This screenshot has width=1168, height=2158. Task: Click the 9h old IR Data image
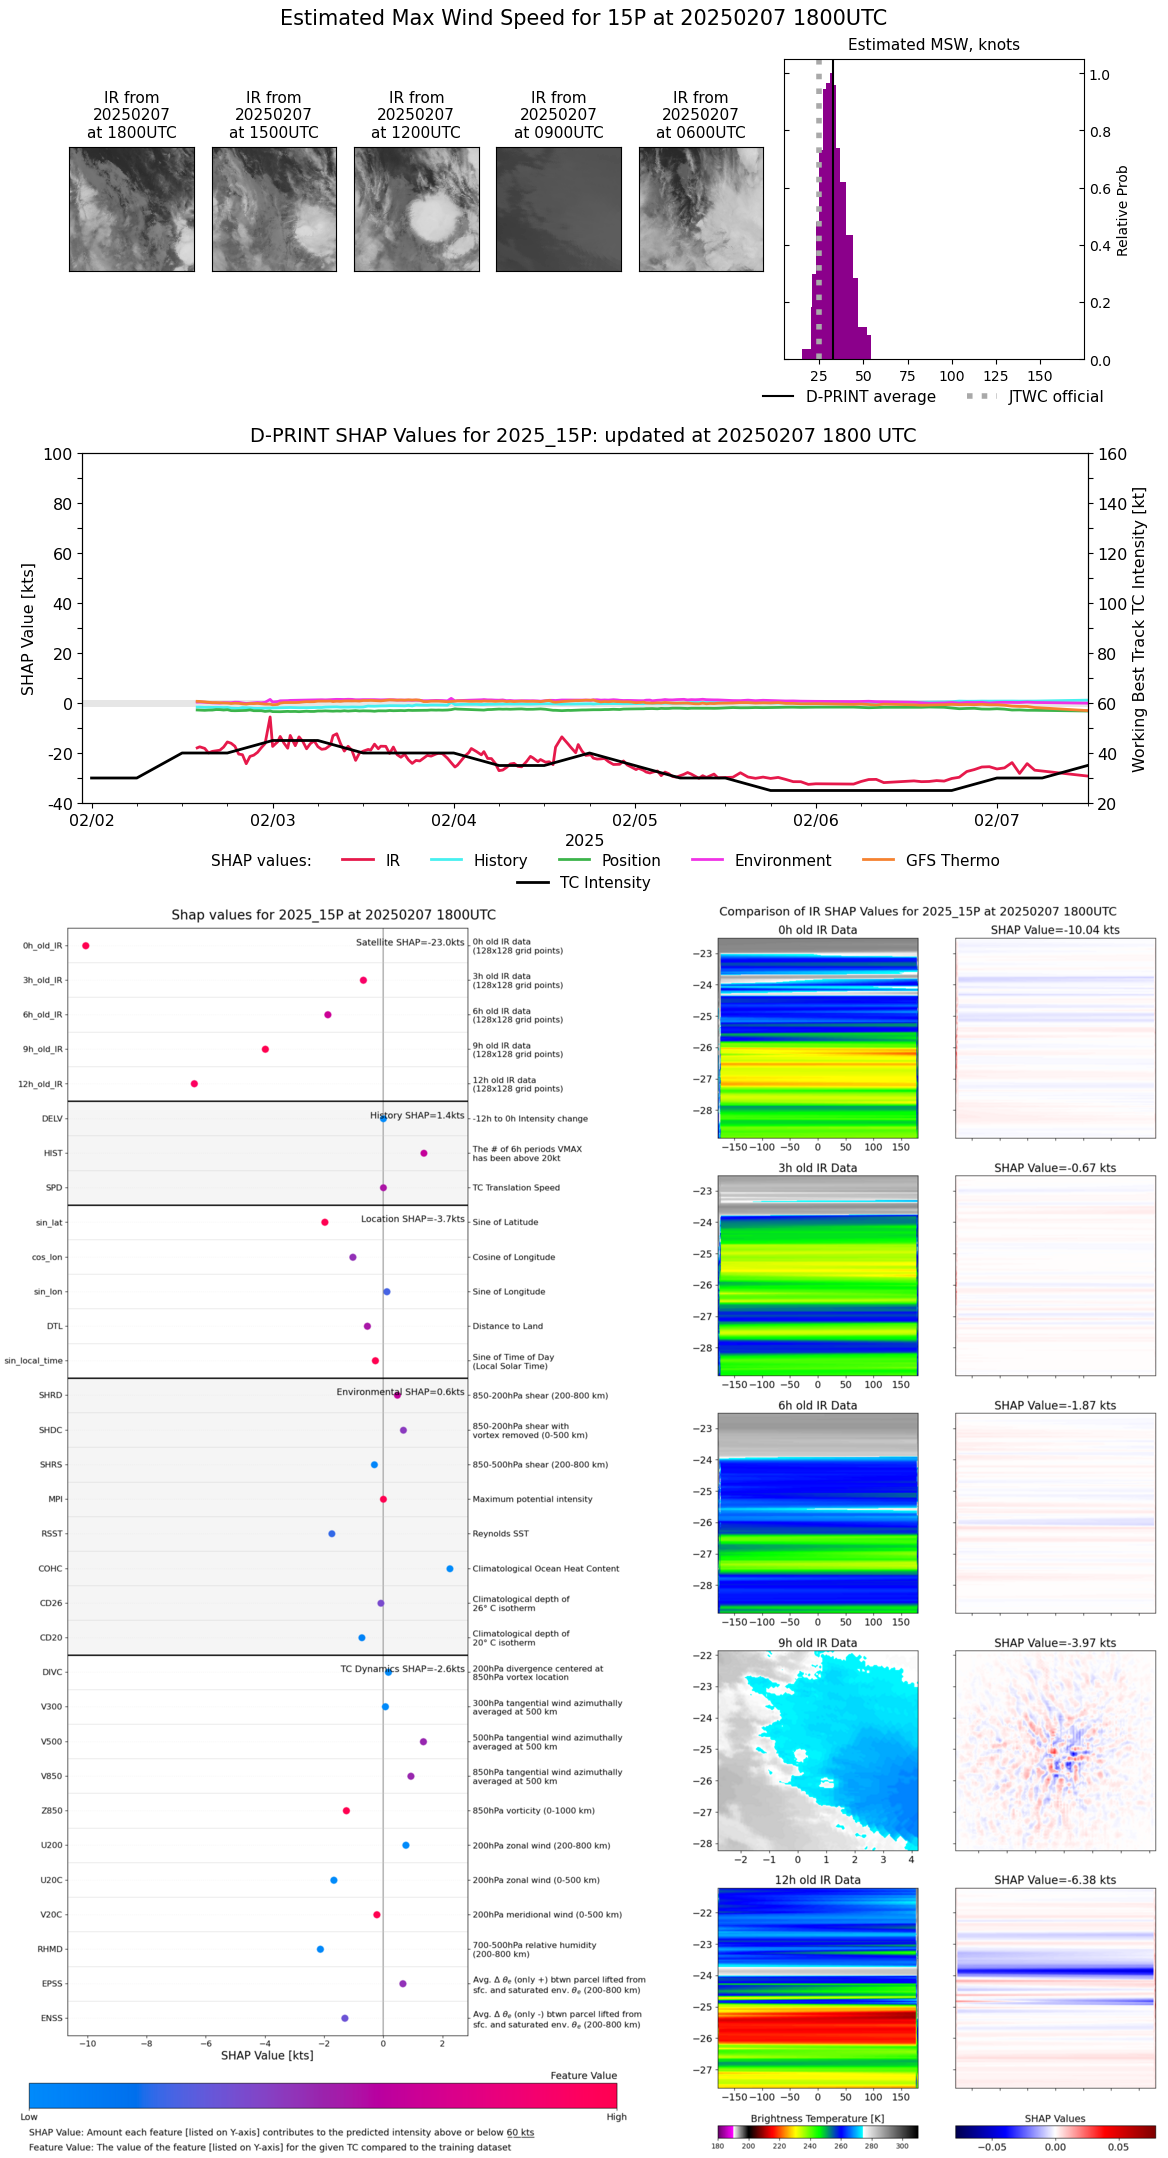pos(817,1750)
